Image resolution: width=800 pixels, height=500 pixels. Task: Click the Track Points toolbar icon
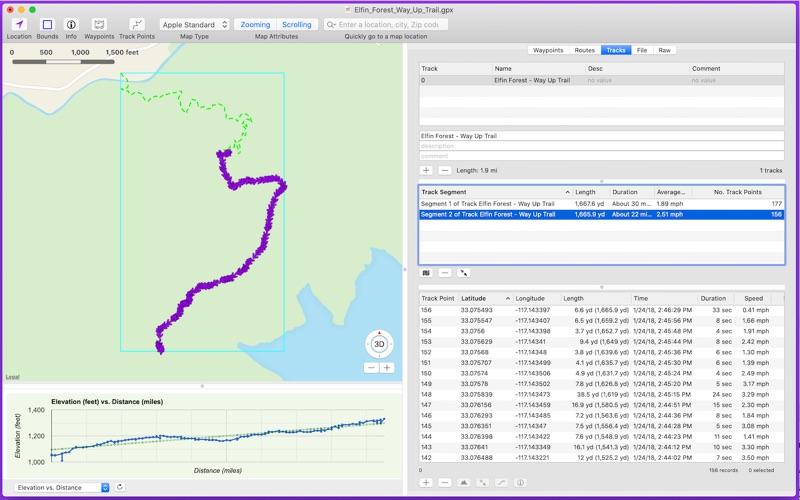(137, 24)
